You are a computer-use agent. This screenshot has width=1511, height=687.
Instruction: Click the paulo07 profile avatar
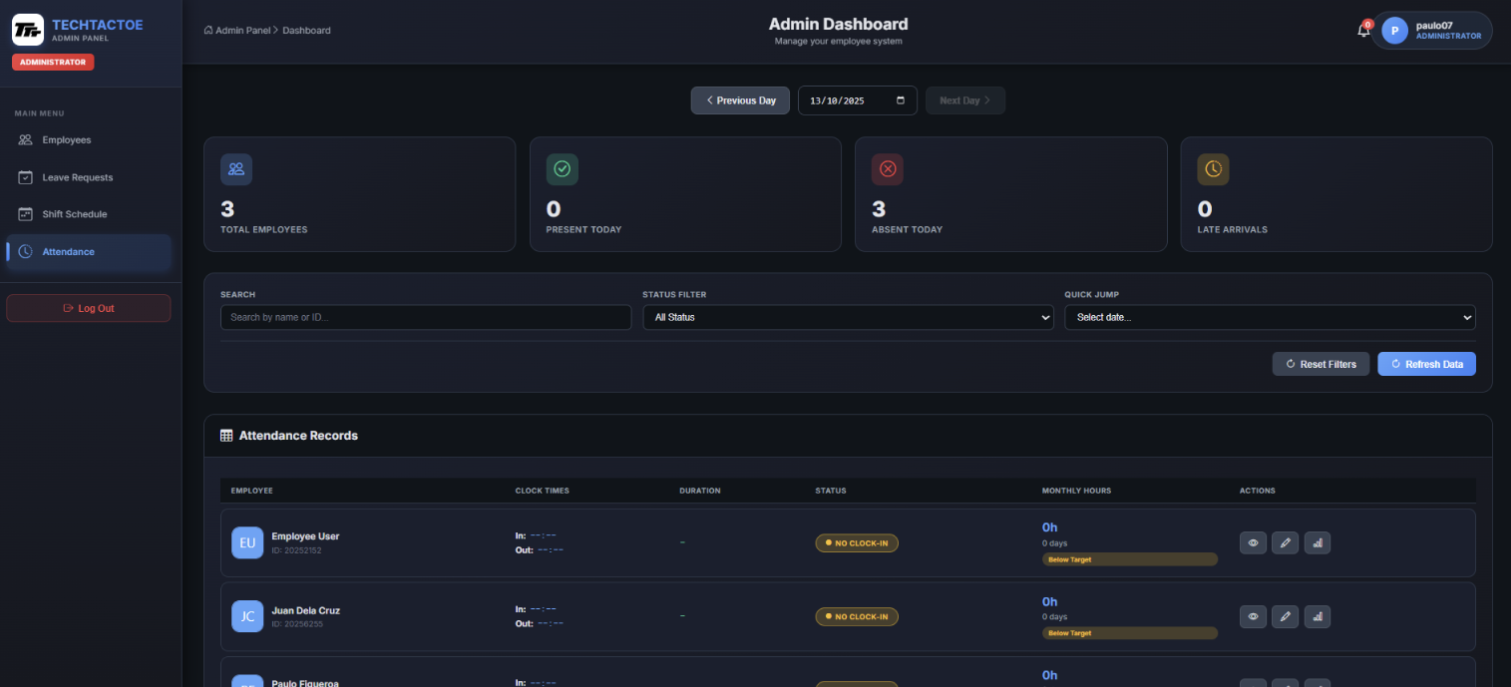[x=1394, y=31]
